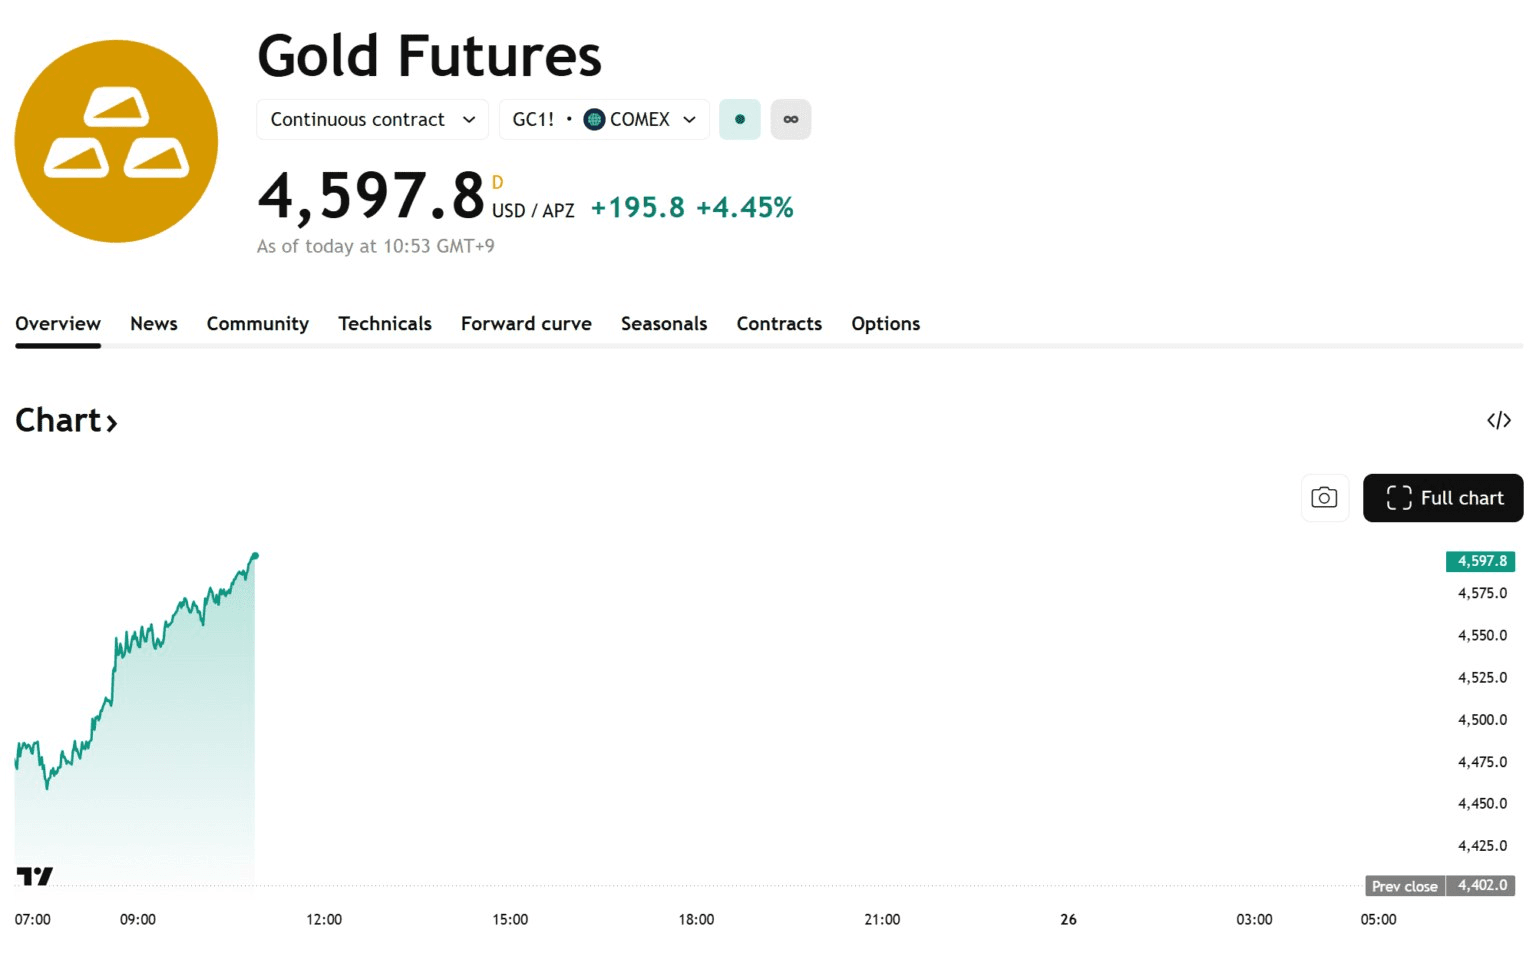
Task: Open the embed code icon
Action: click(x=1498, y=420)
